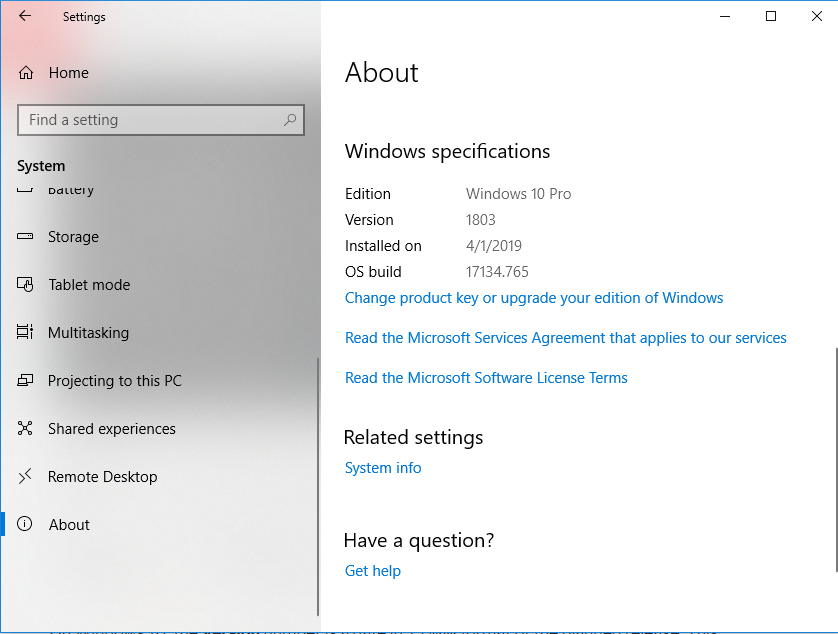Minimize the Settings window
This screenshot has width=838, height=634.
[x=725, y=16]
